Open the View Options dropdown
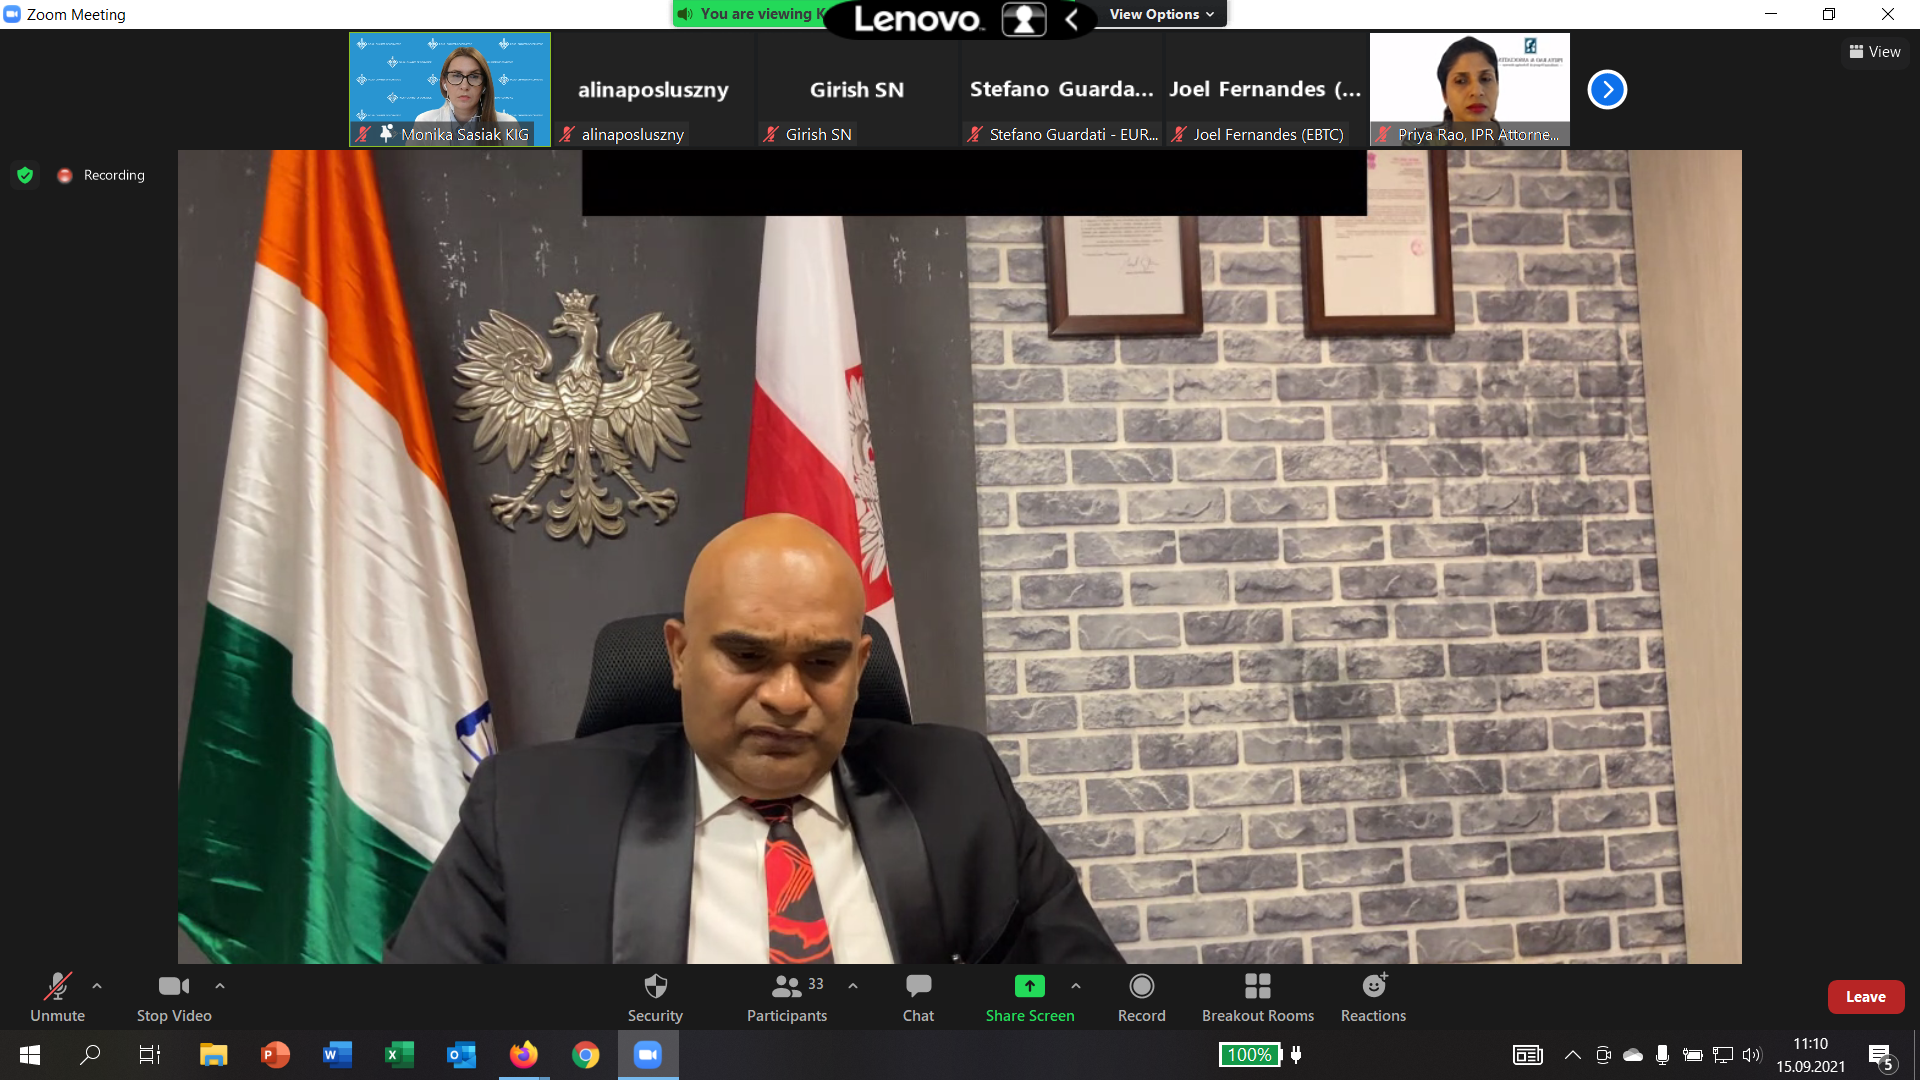This screenshot has height=1080, width=1920. 1161,14
